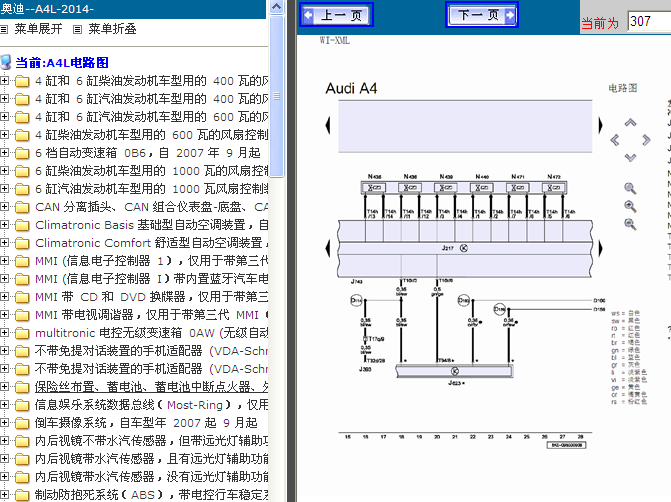Click folder icon of Climatronic Basis row
671x502 pixels.
point(22,225)
